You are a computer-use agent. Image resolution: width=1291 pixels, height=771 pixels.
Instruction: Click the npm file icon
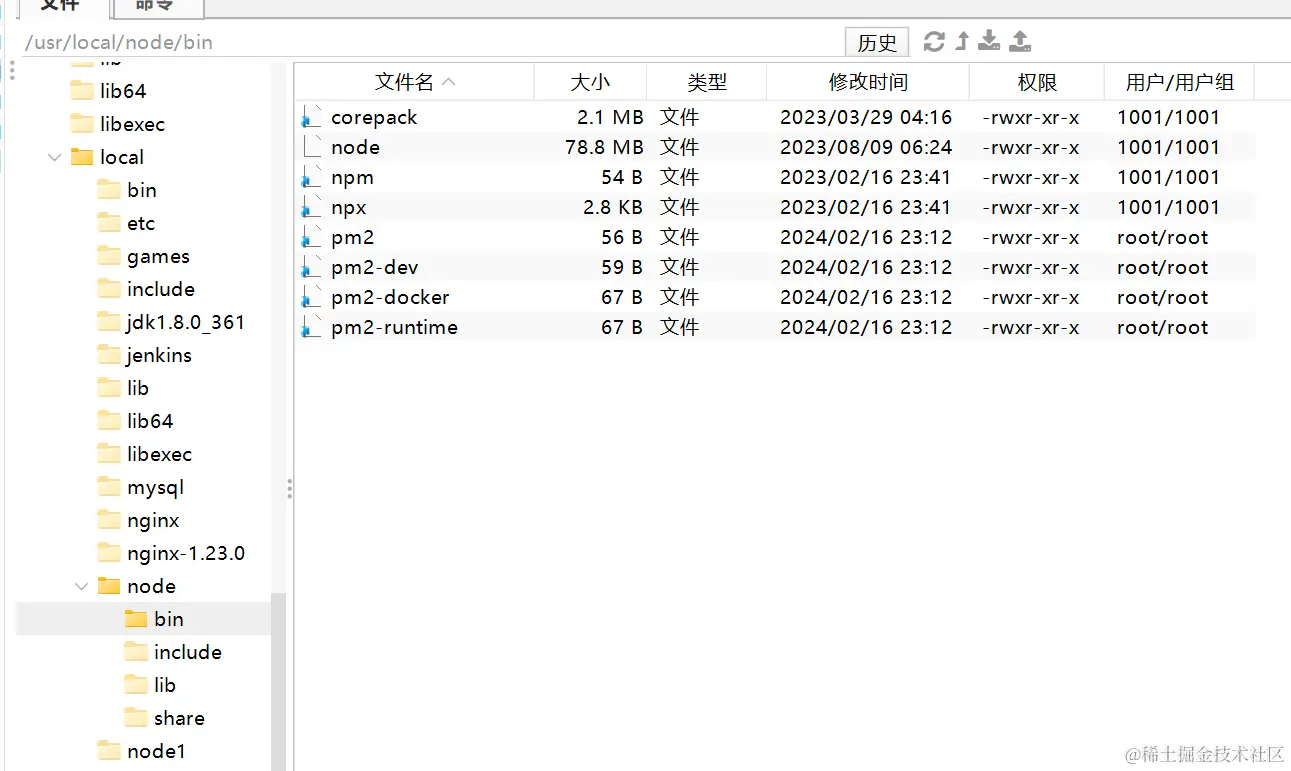click(x=312, y=178)
